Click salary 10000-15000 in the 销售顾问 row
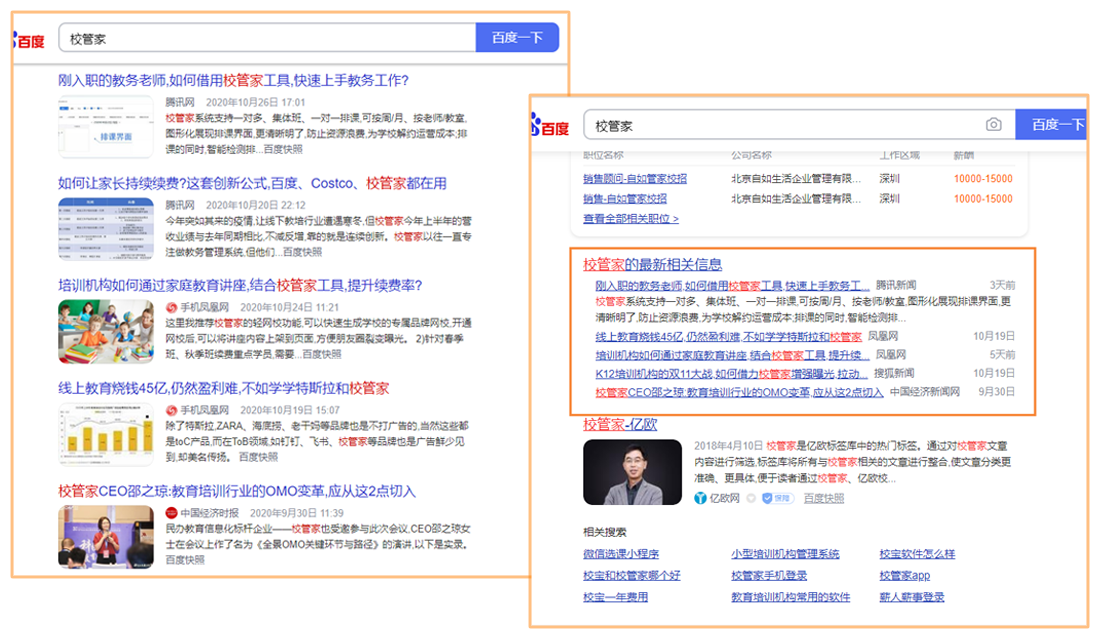 coord(983,179)
